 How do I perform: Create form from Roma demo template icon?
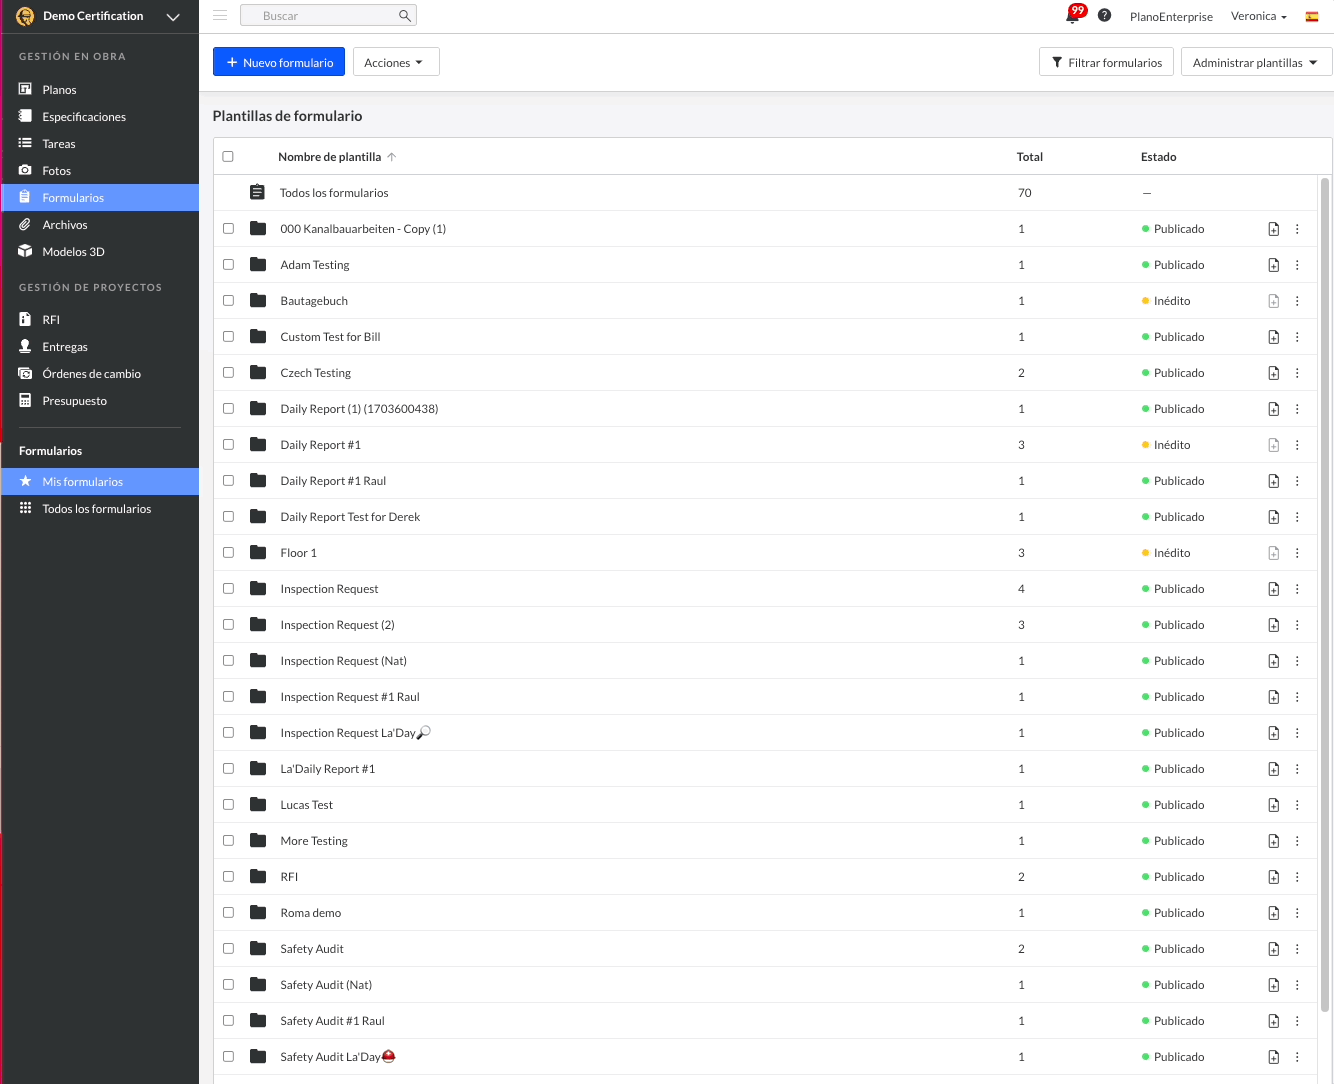click(x=1273, y=913)
